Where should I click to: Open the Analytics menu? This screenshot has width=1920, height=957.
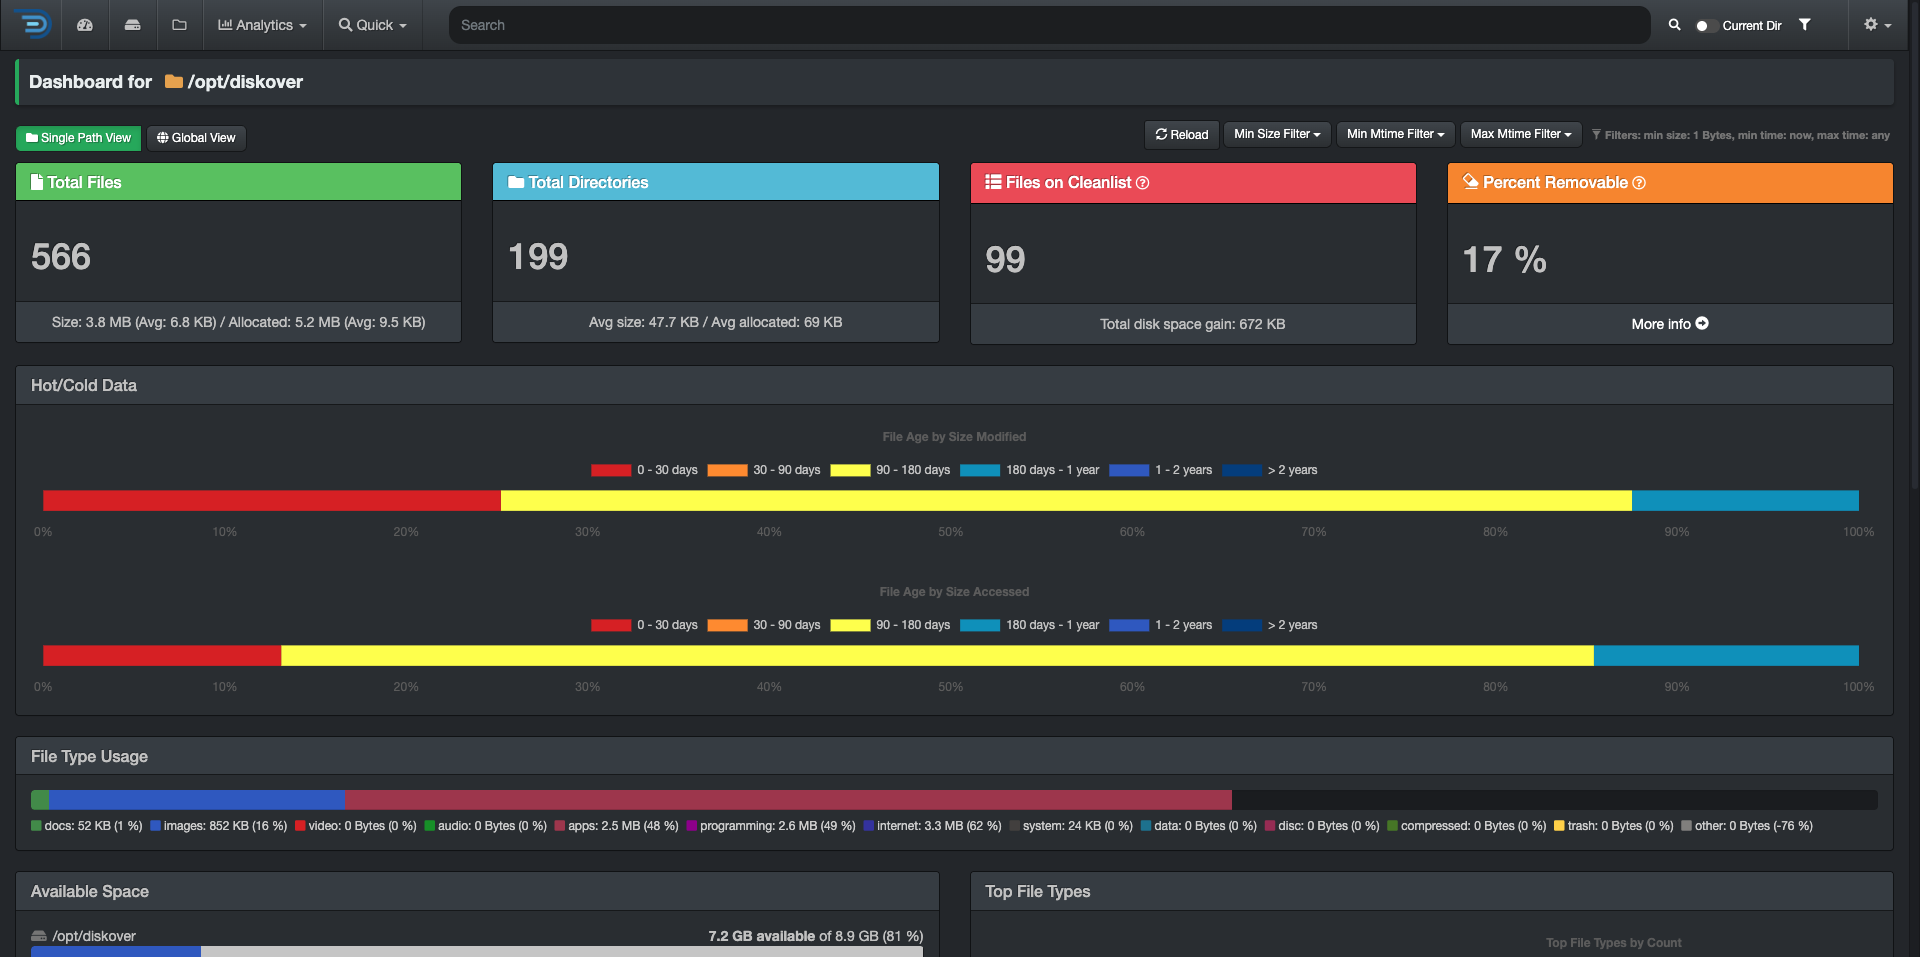[x=262, y=25]
